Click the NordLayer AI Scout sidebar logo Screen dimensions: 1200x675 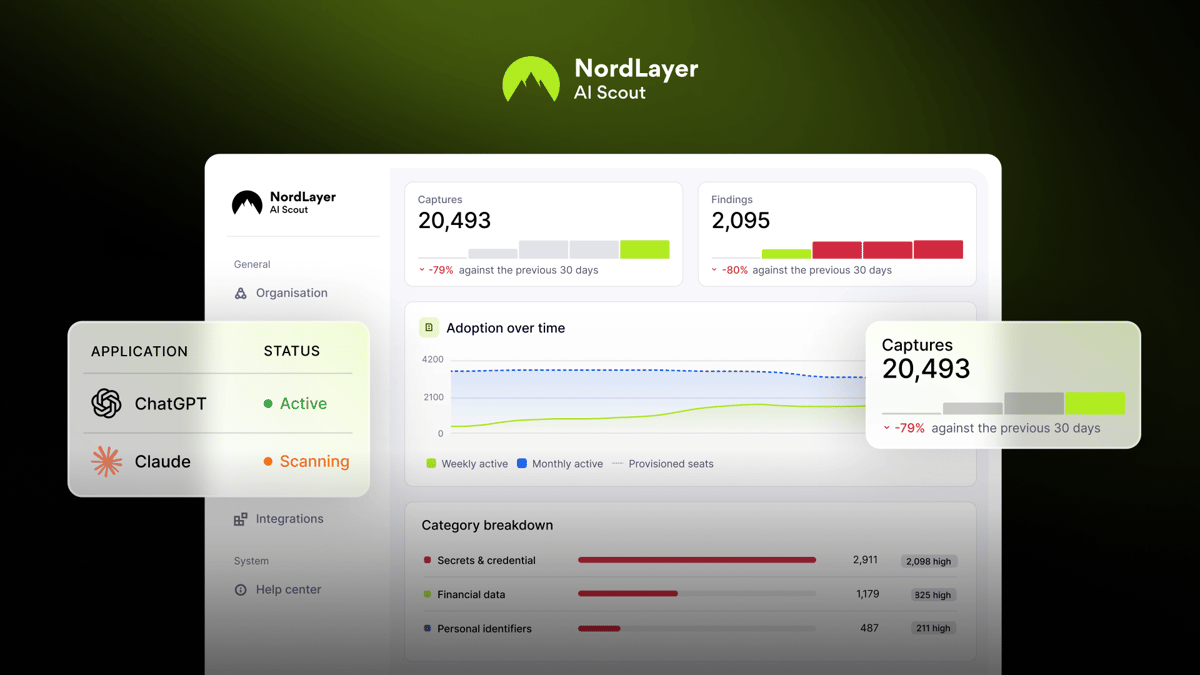284,203
